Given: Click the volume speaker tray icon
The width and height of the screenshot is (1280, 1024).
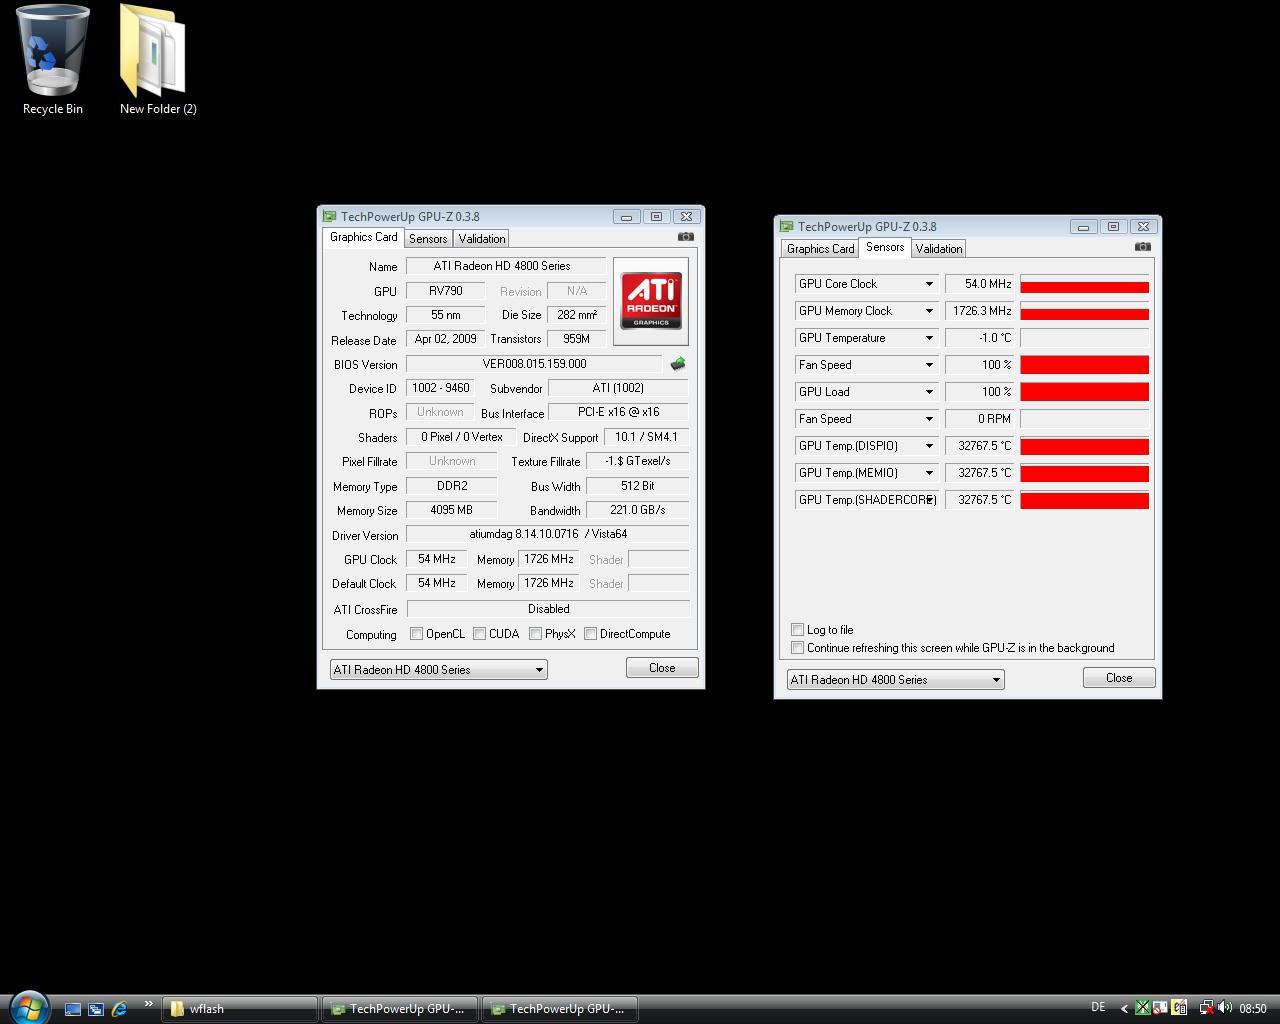Looking at the screenshot, I should coord(1225,1008).
